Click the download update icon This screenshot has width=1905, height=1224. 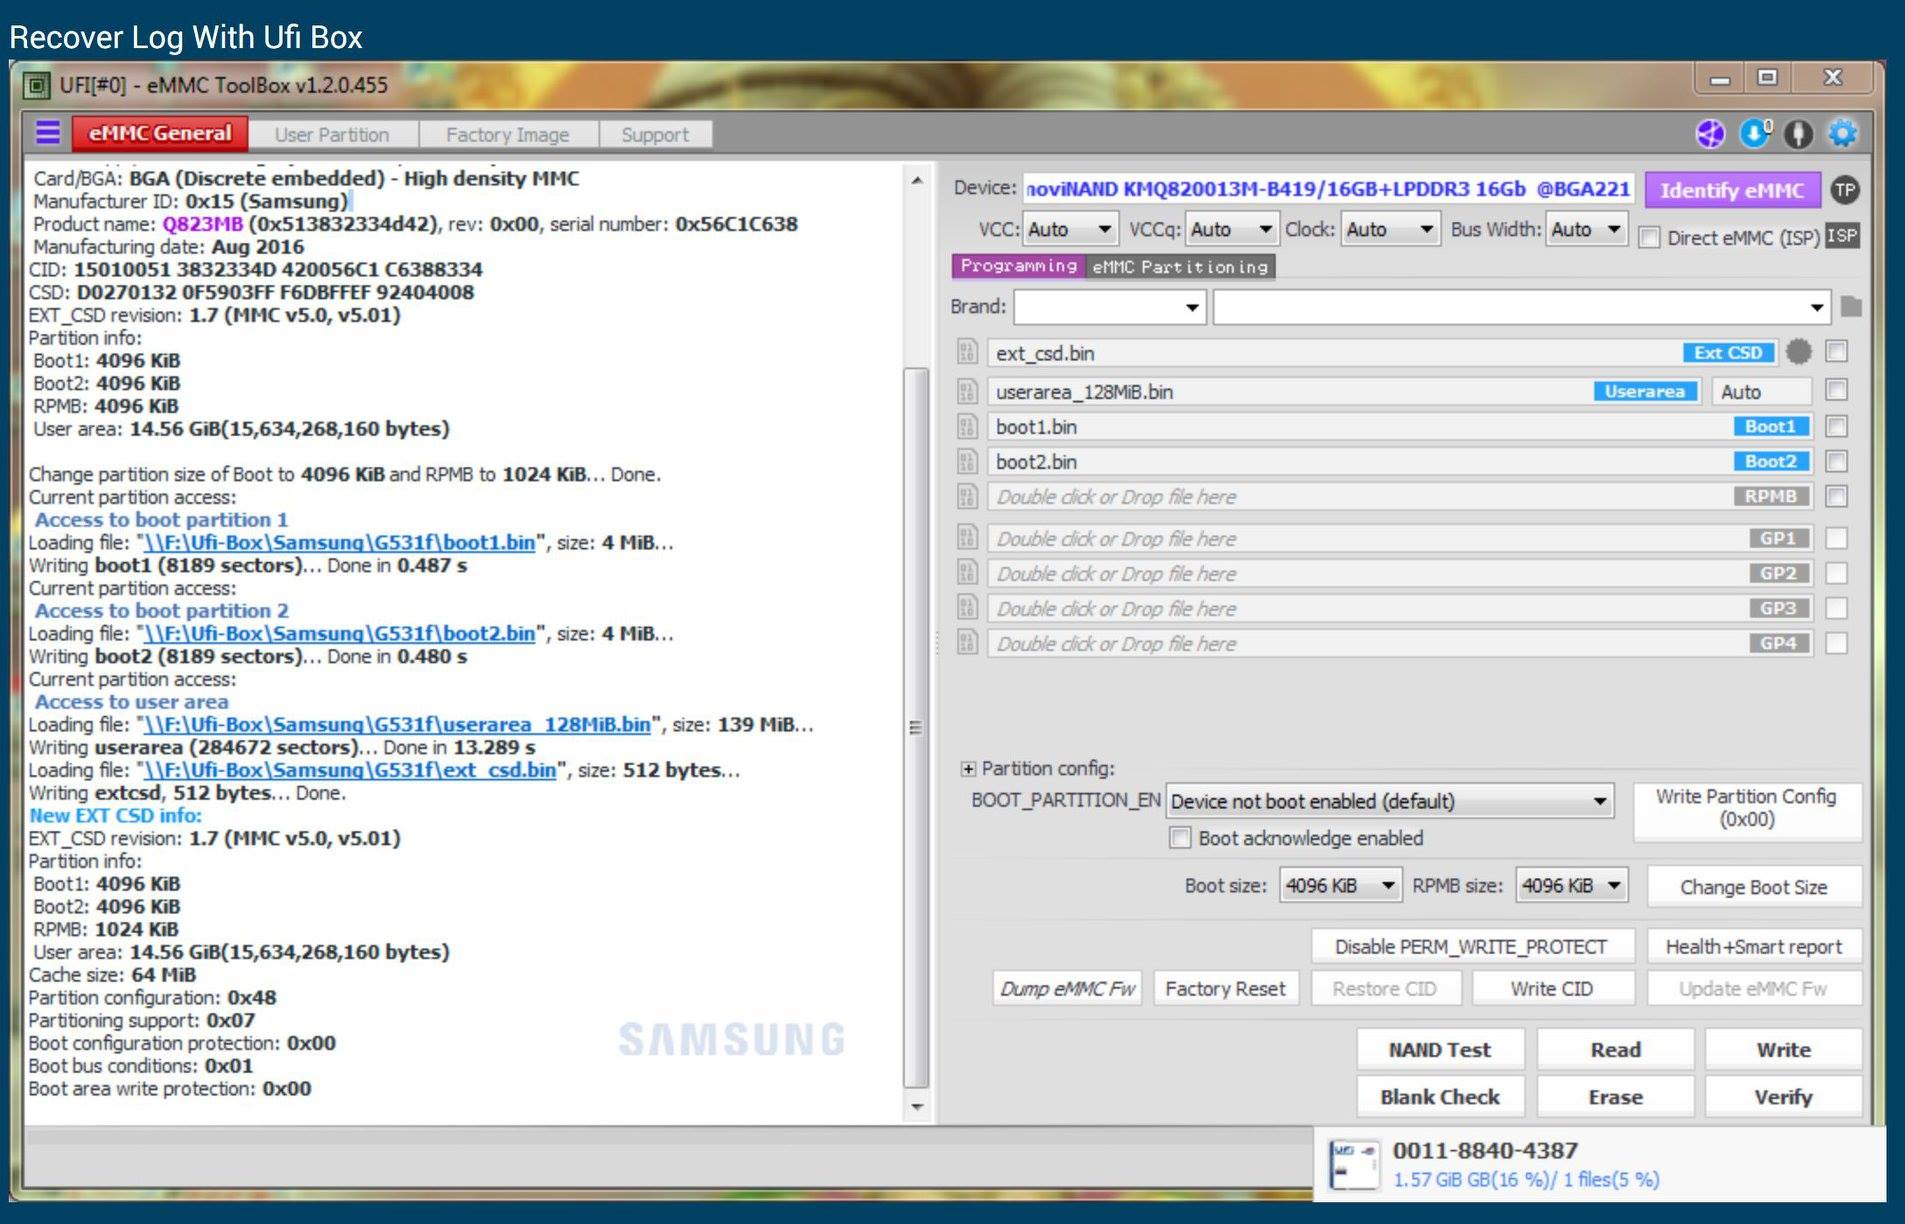(x=1755, y=134)
